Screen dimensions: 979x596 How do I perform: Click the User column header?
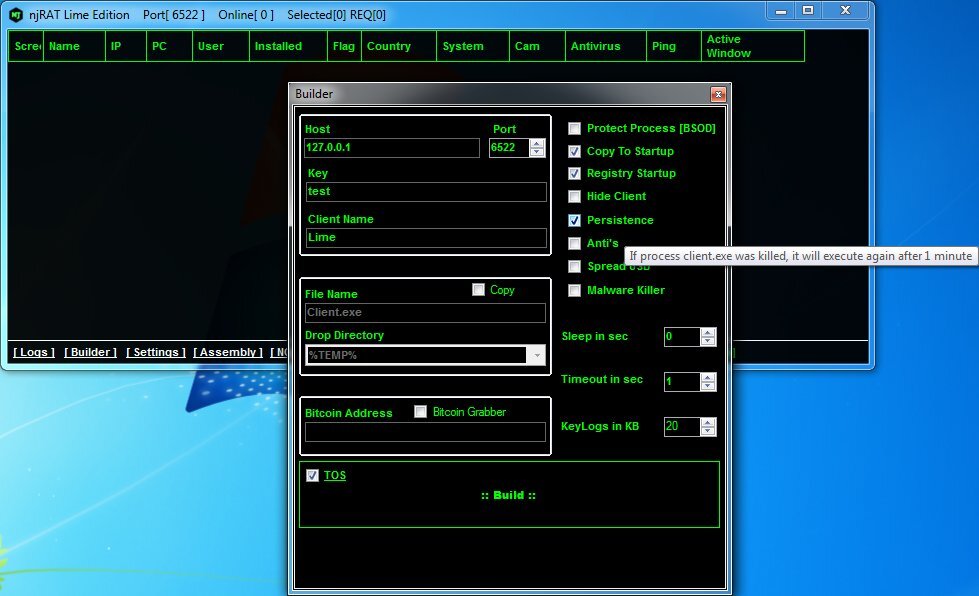[220, 46]
